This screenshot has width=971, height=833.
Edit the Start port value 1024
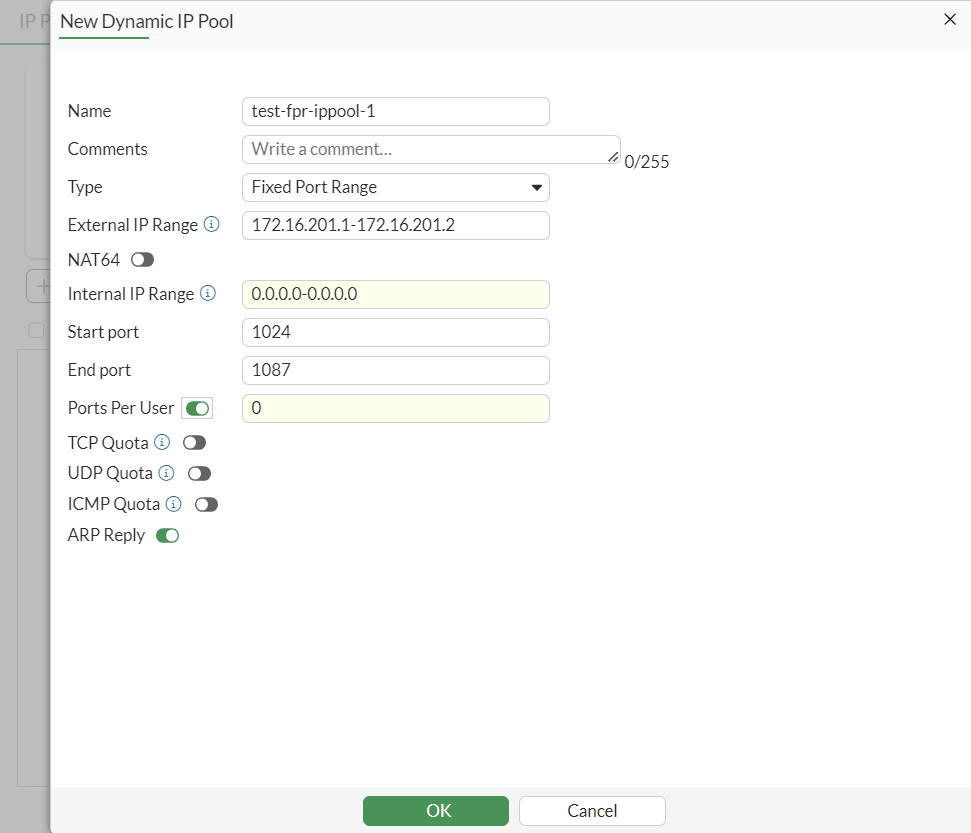point(395,331)
